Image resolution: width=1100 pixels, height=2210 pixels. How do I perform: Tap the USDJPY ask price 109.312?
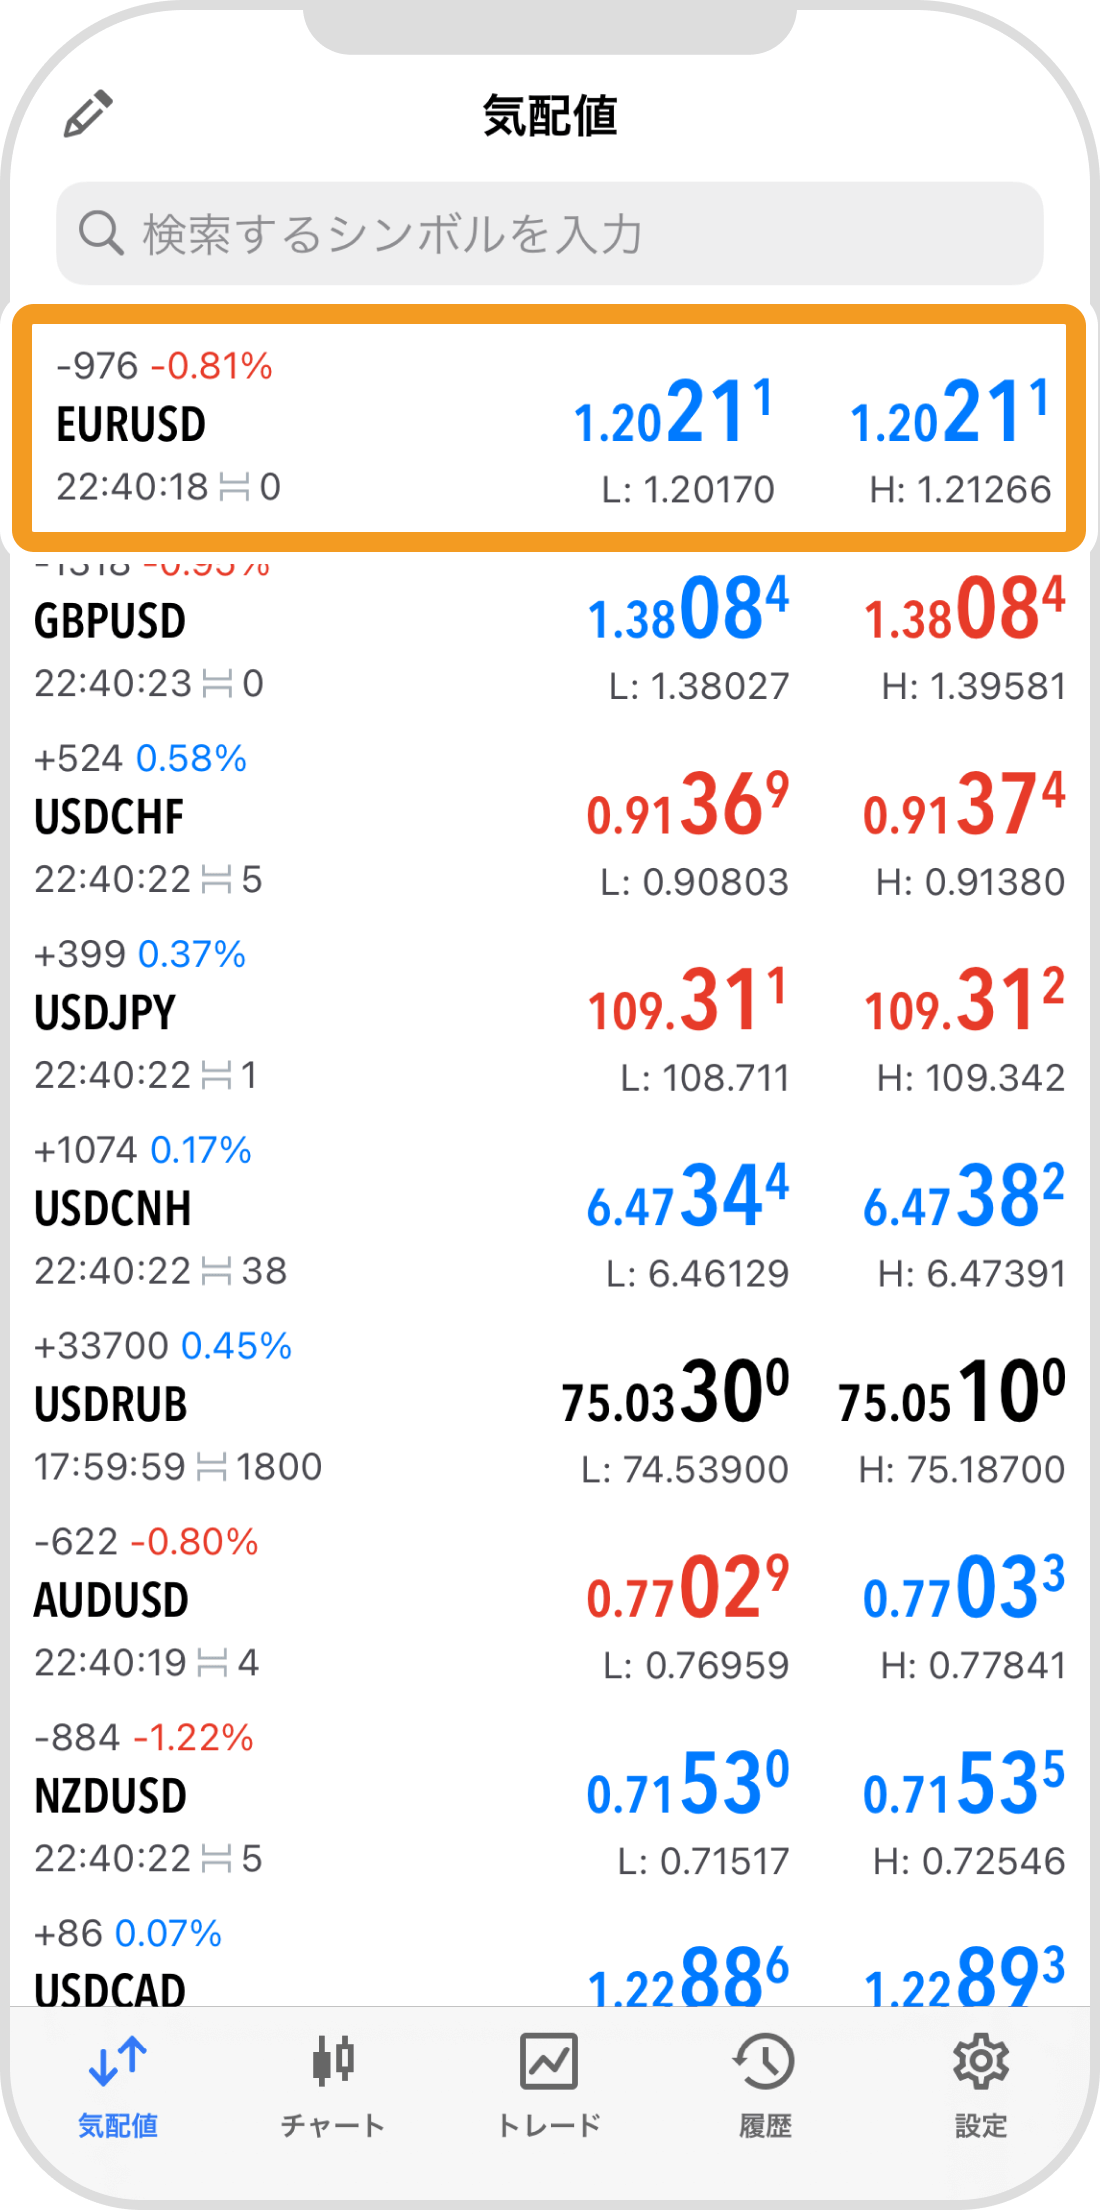pyautogui.click(x=964, y=1002)
